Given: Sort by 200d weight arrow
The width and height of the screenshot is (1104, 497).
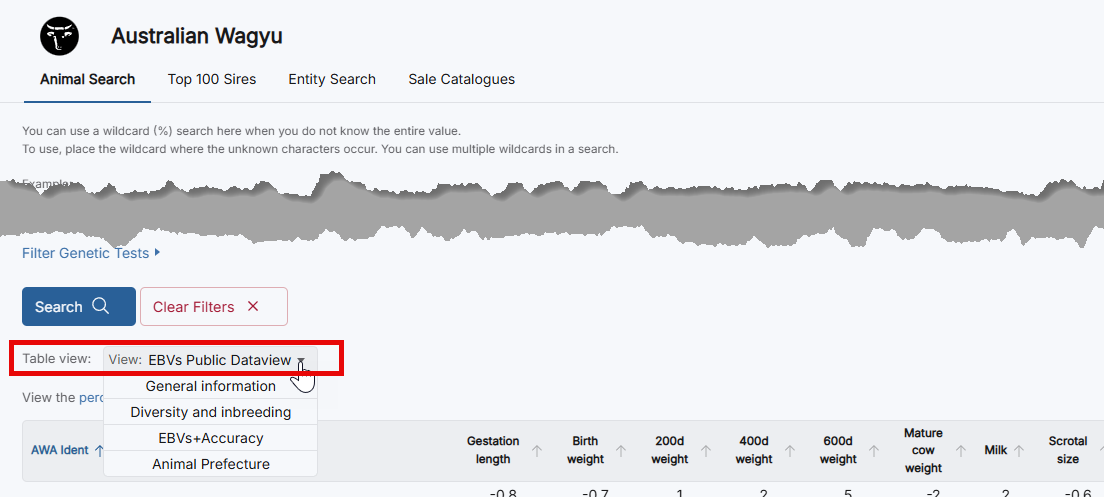Looking at the screenshot, I should (x=706, y=451).
